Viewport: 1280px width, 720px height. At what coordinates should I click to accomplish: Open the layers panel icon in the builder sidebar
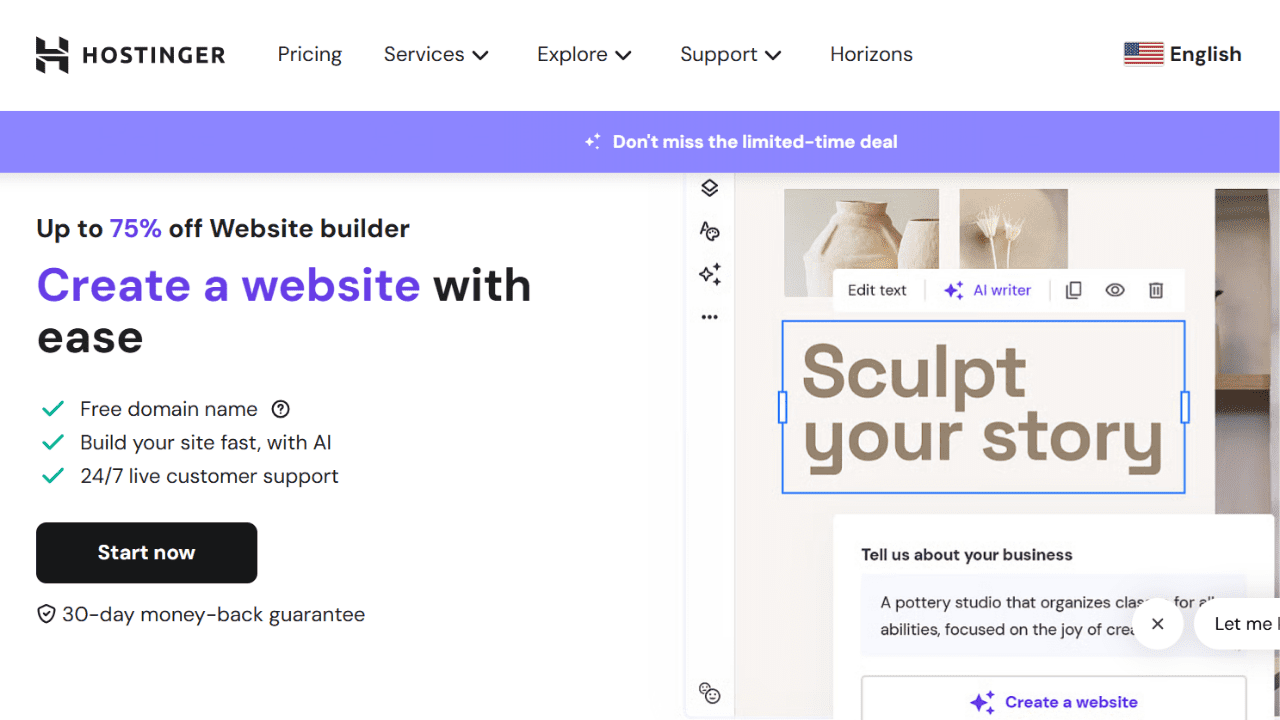pos(709,188)
